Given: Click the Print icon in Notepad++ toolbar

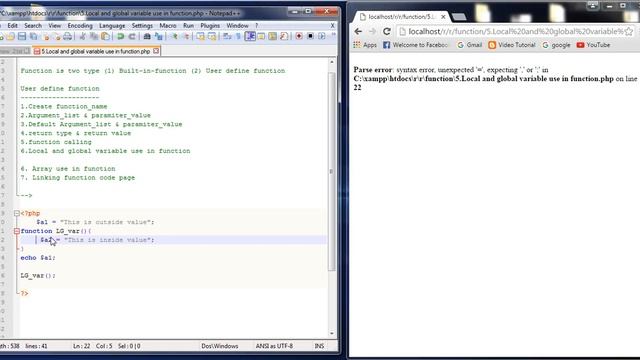Looking at the screenshot, I should [67, 37].
